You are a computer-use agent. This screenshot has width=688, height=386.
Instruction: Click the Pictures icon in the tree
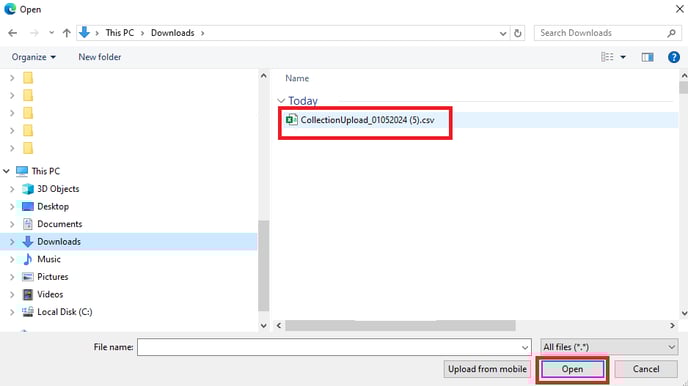[x=28, y=277]
